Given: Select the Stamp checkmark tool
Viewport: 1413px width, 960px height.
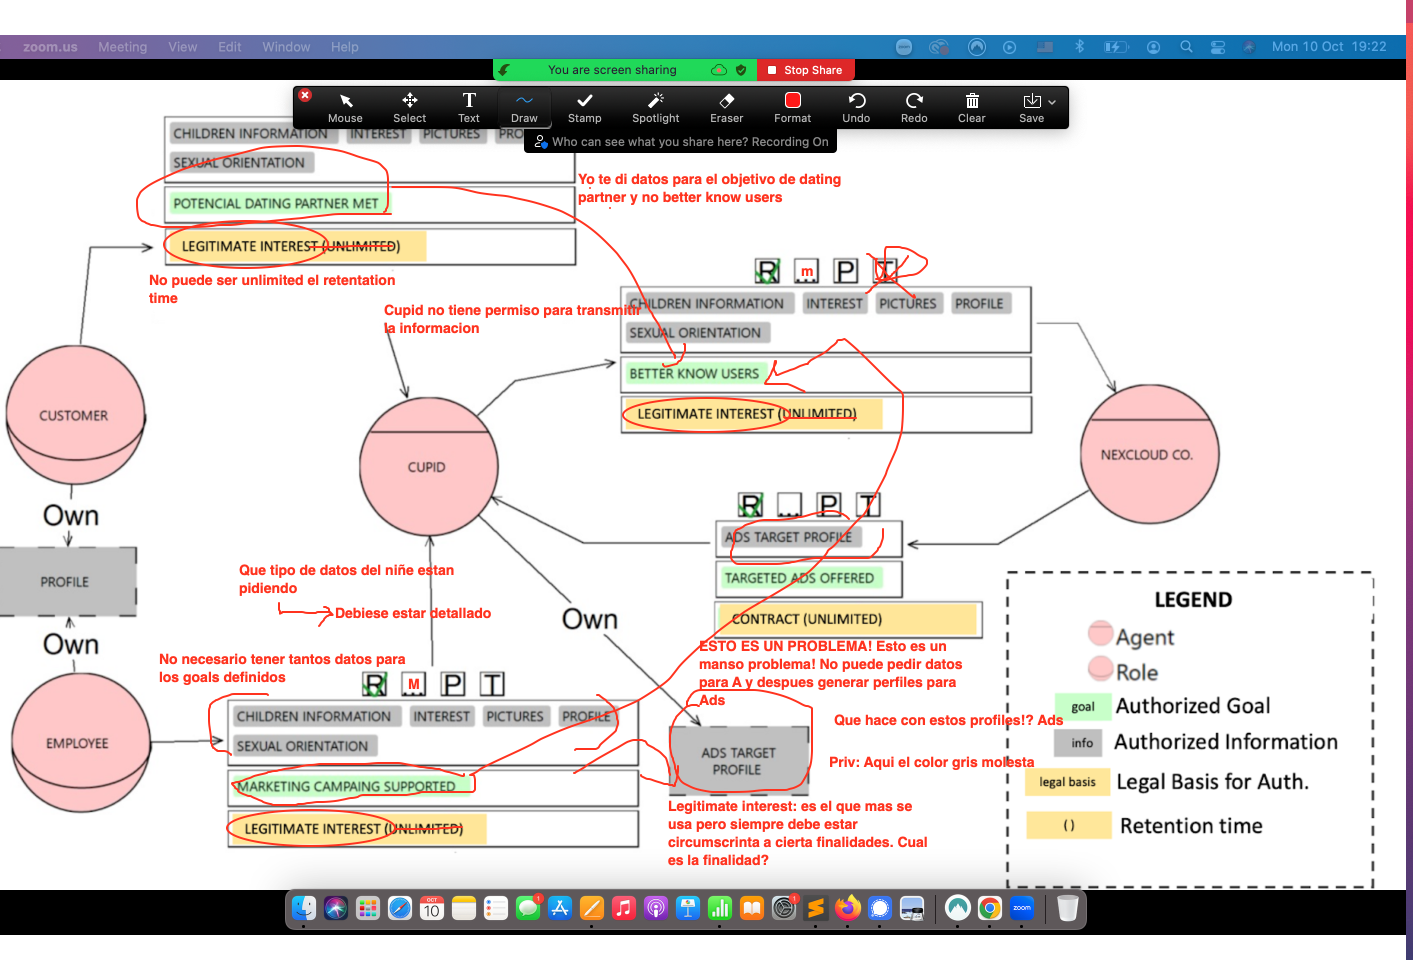Looking at the screenshot, I should [585, 107].
